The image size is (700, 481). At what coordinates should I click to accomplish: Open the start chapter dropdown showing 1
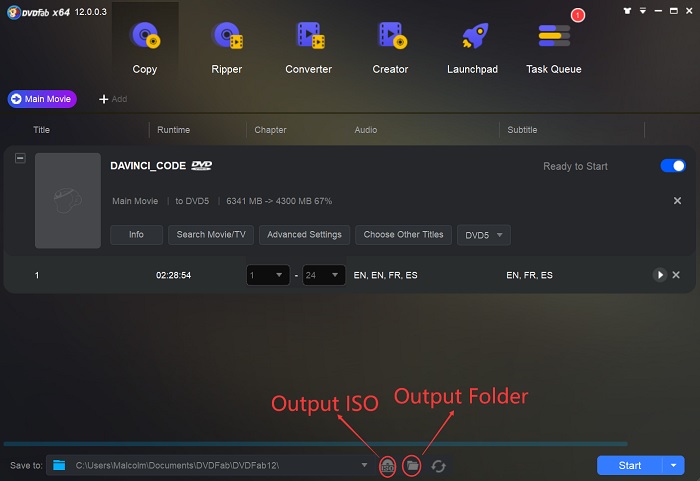[x=268, y=275]
